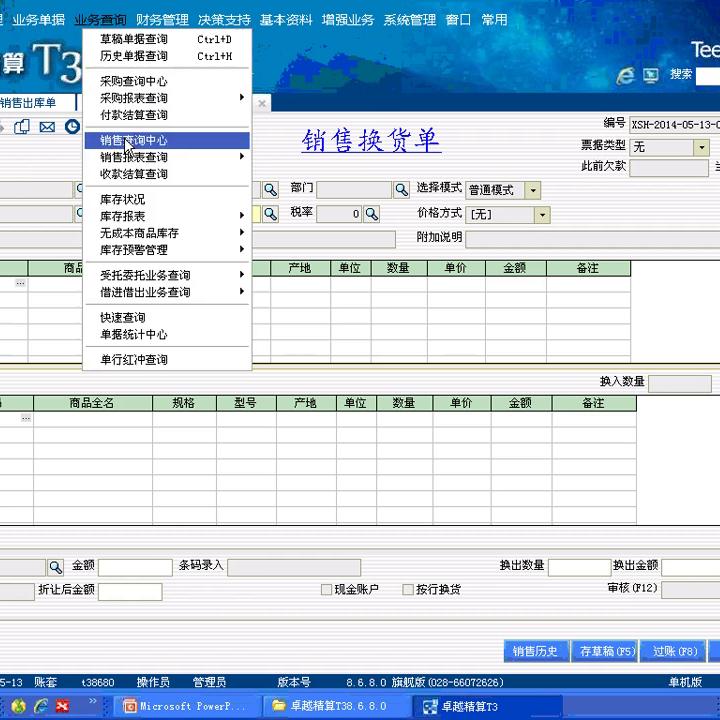Expand quick launch chevron in taskbar
The image size is (720, 720).
(x=93, y=701)
